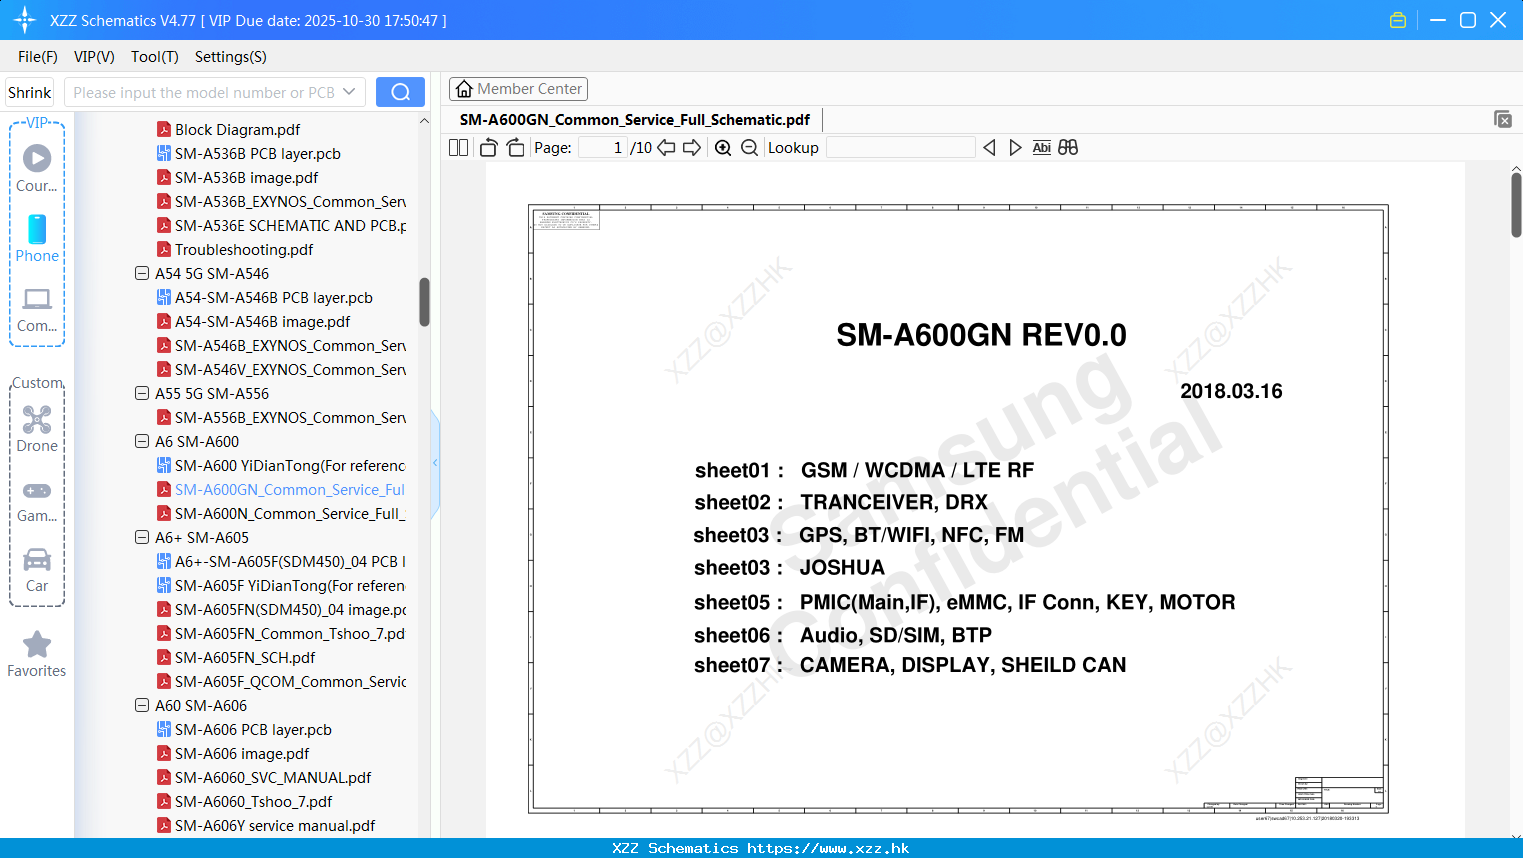Viewport: 1523px width, 858px height.
Task: Open the gift box VIP icon
Action: 1398,20
